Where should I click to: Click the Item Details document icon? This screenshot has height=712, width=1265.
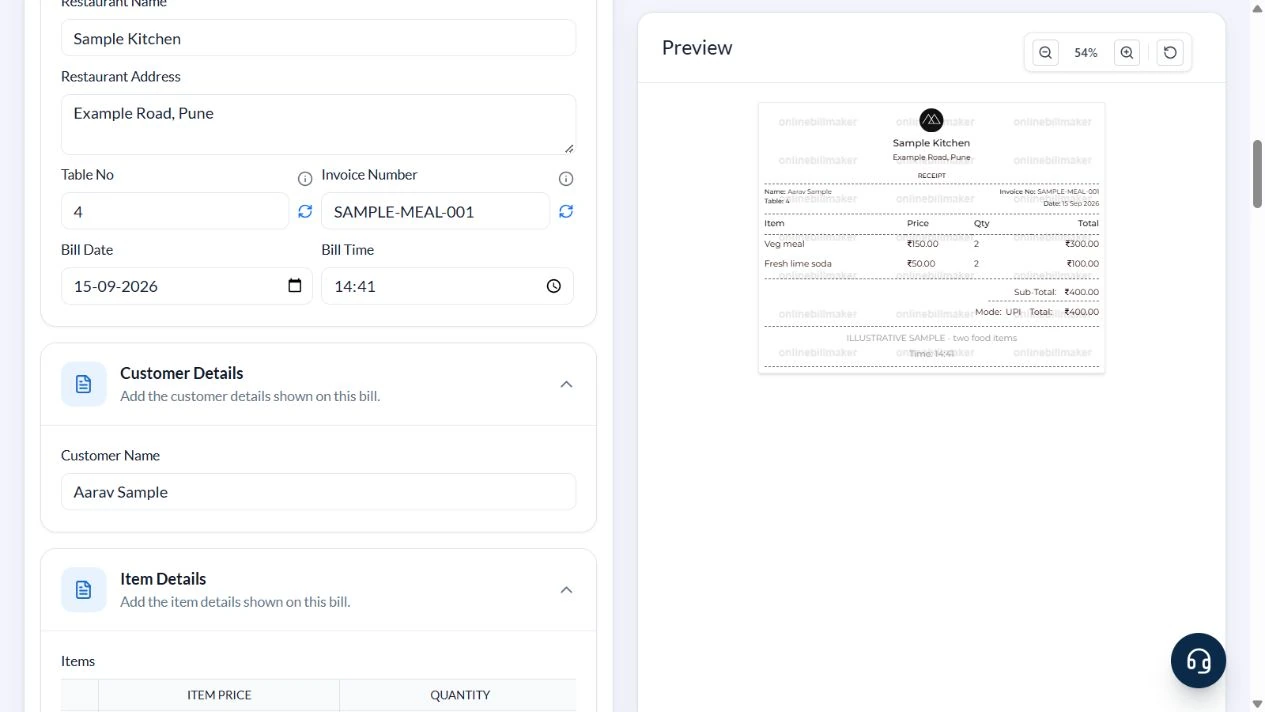[84, 590]
